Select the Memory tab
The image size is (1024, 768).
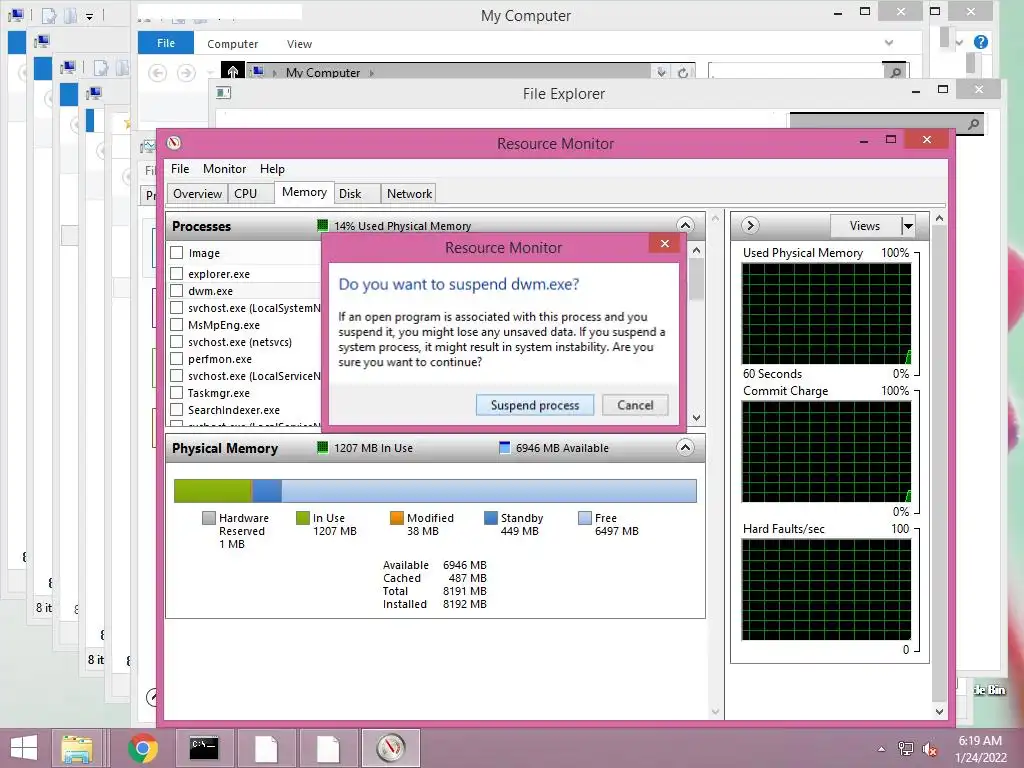(304, 192)
